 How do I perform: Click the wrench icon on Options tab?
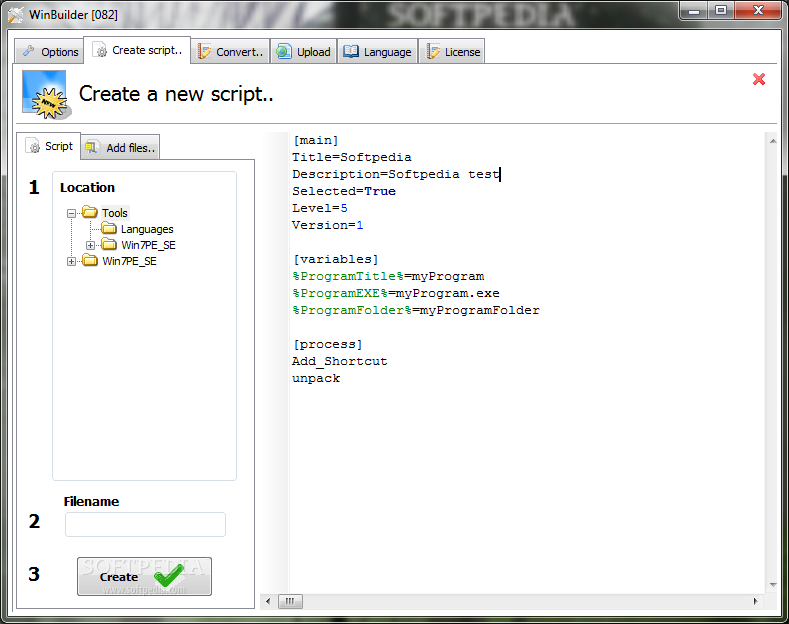(x=29, y=51)
